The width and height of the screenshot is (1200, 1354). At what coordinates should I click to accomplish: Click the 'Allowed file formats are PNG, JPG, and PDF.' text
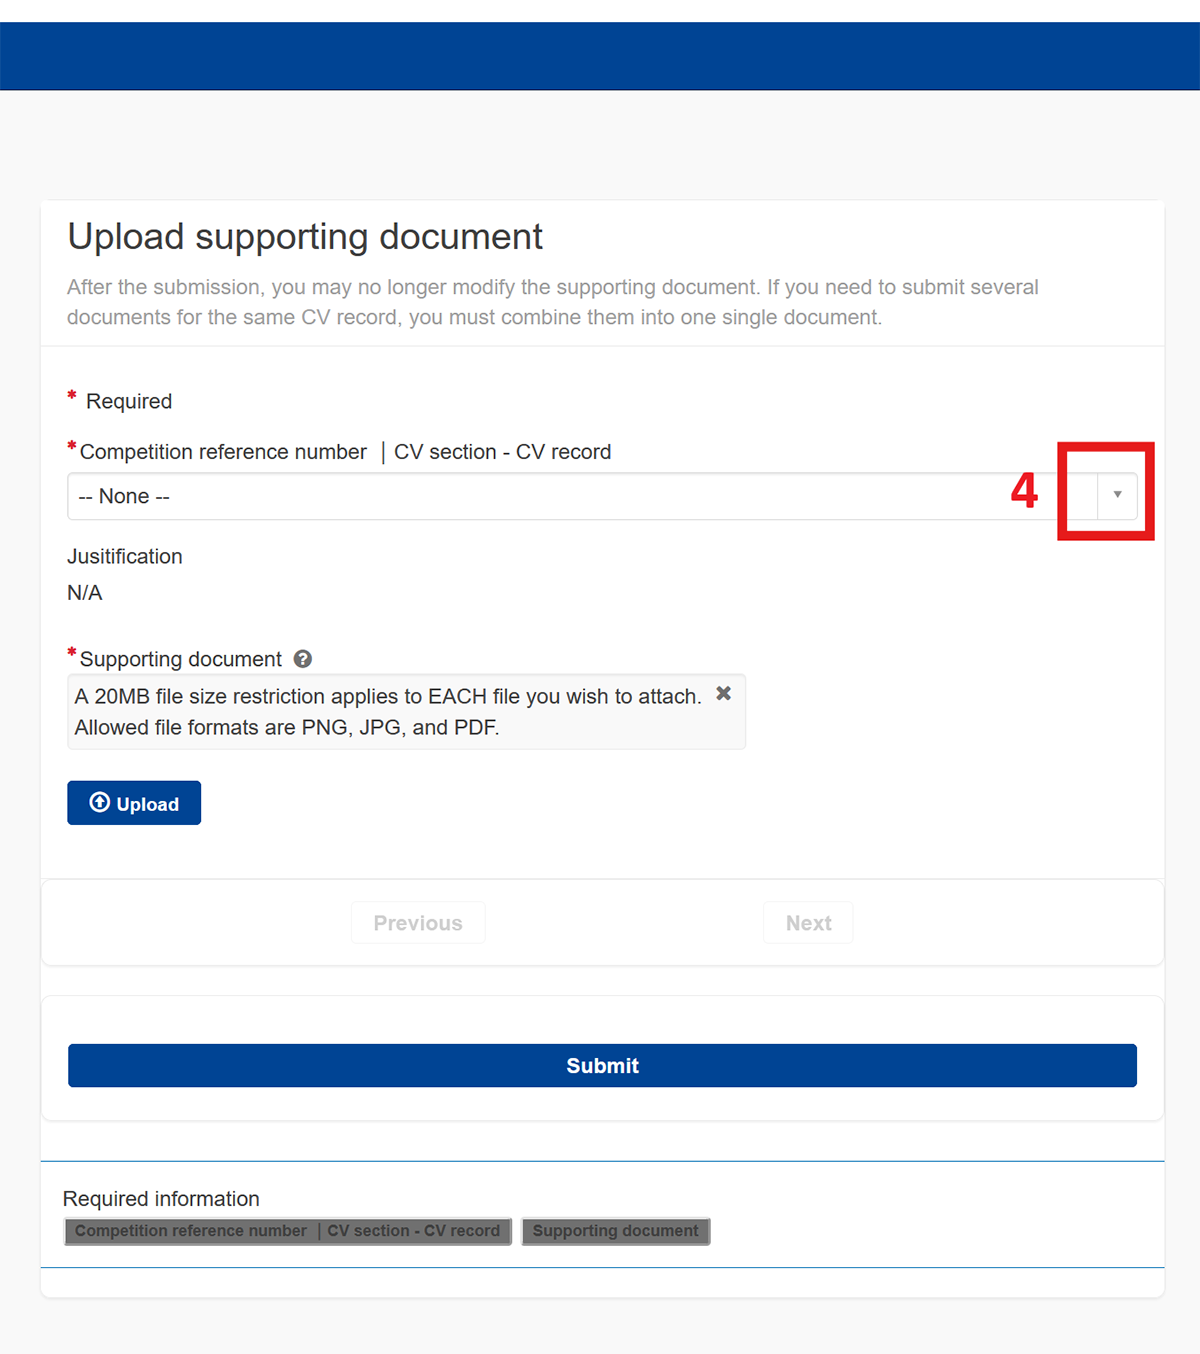(x=287, y=728)
